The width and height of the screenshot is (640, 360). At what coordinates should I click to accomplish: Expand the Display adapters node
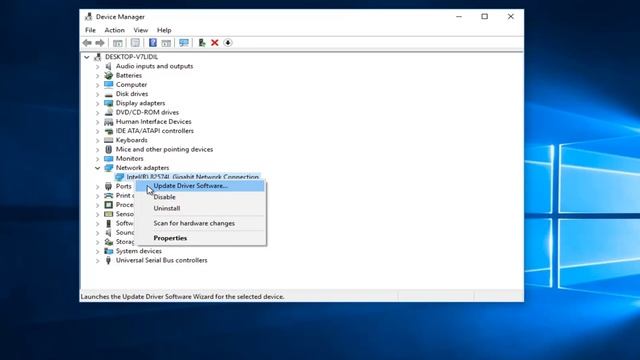pos(97,104)
